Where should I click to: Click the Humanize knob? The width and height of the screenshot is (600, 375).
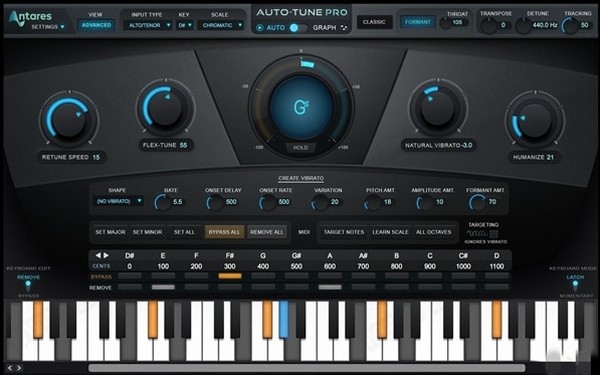click(535, 120)
